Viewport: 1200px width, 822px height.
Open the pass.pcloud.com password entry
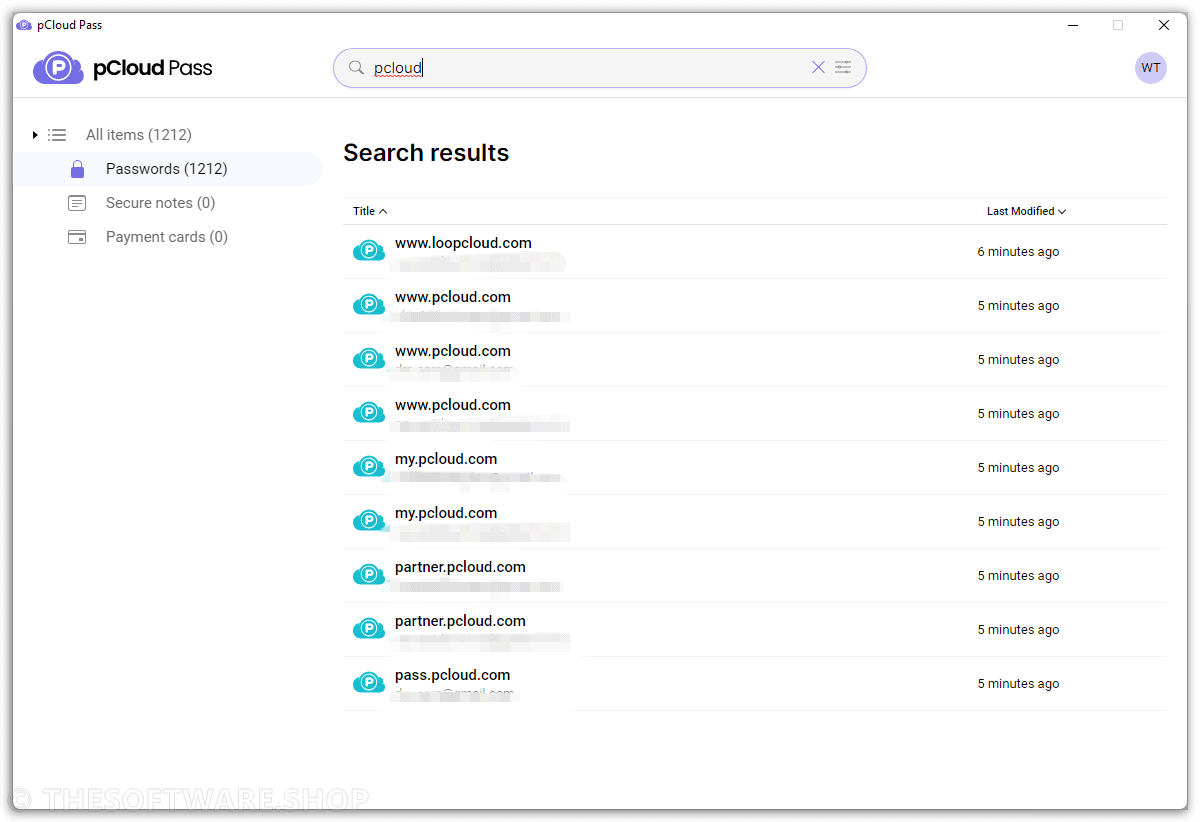755,684
